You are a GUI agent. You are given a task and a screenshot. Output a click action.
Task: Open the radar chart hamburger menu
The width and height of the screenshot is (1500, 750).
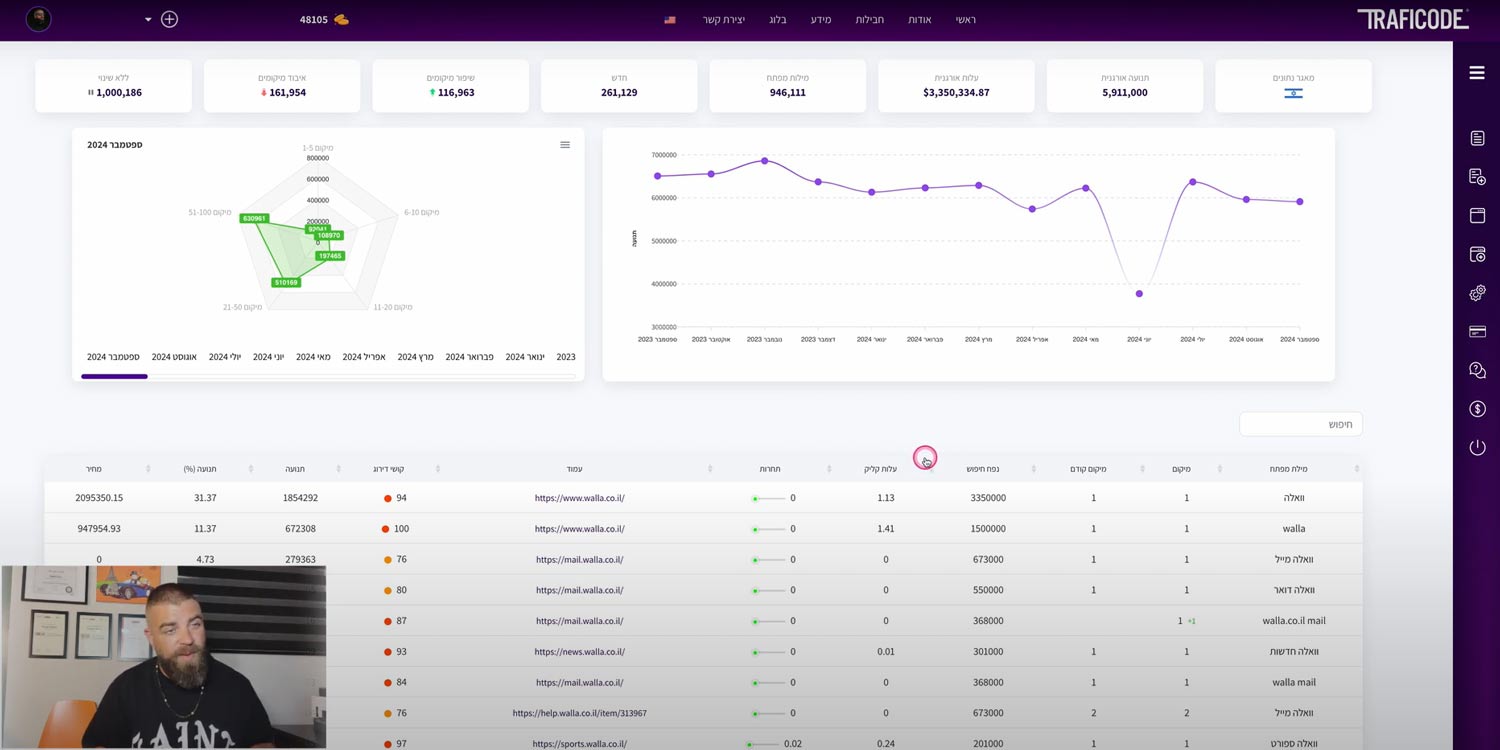coord(565,145)
